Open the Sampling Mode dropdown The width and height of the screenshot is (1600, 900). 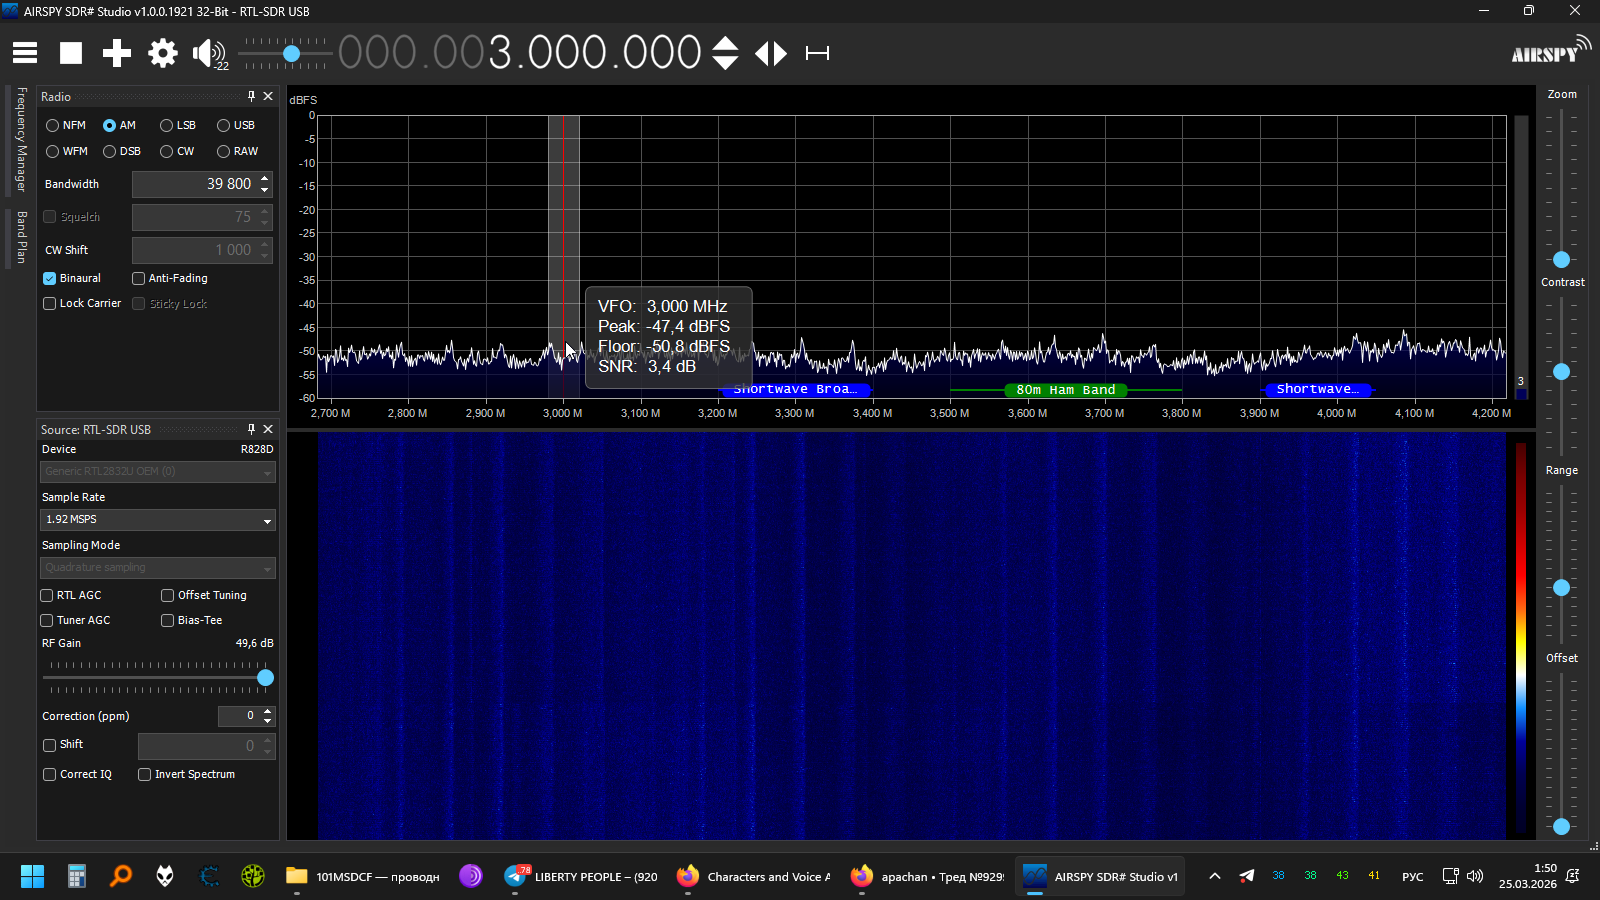(x=158, y=568)
